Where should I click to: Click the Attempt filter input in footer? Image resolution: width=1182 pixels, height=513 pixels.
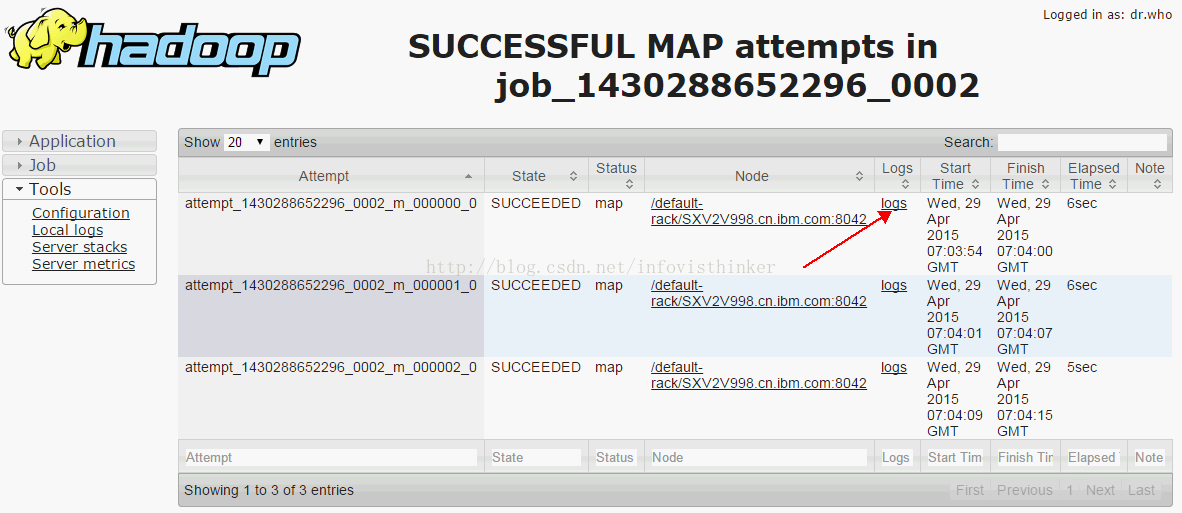(x=331, y=457)
